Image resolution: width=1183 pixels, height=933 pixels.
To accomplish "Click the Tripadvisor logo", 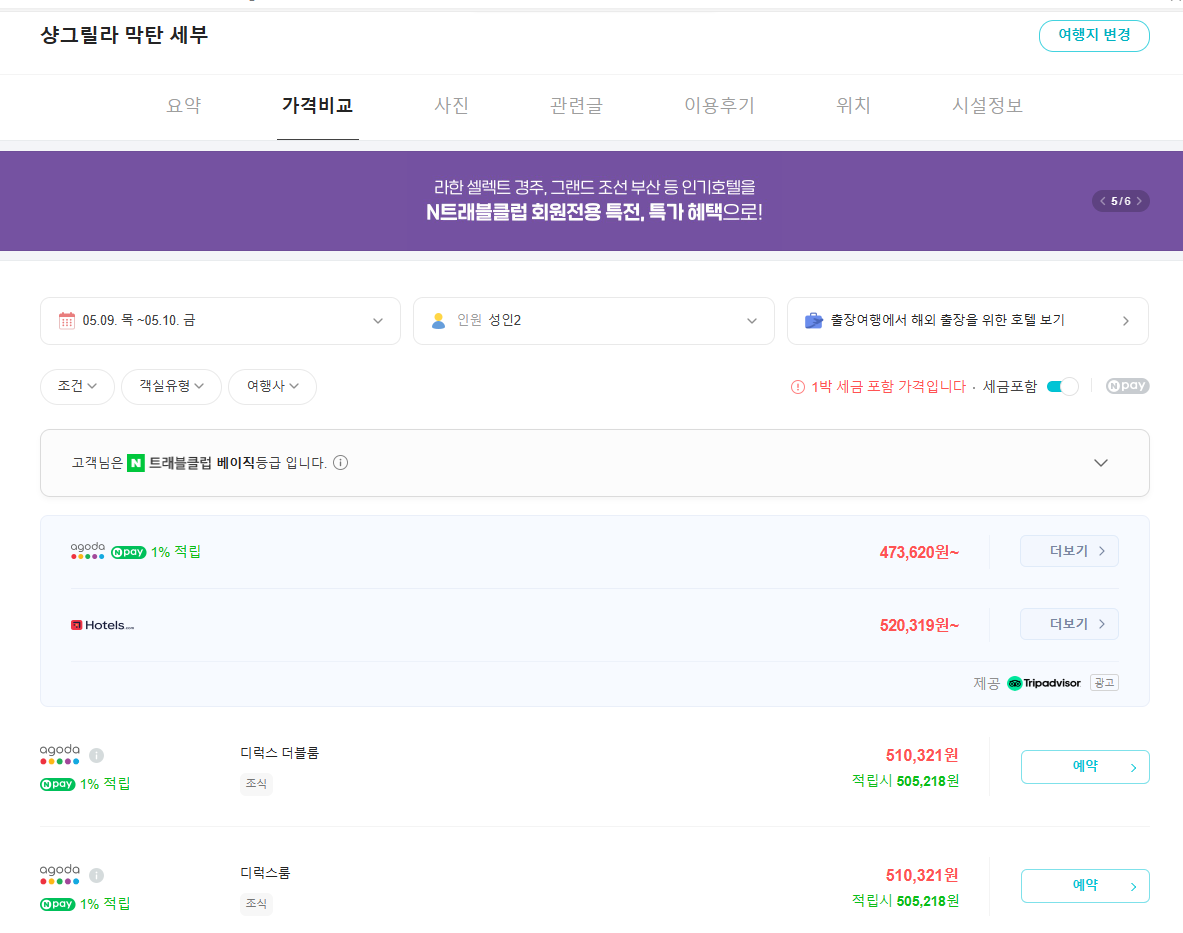I will 1044,683.
